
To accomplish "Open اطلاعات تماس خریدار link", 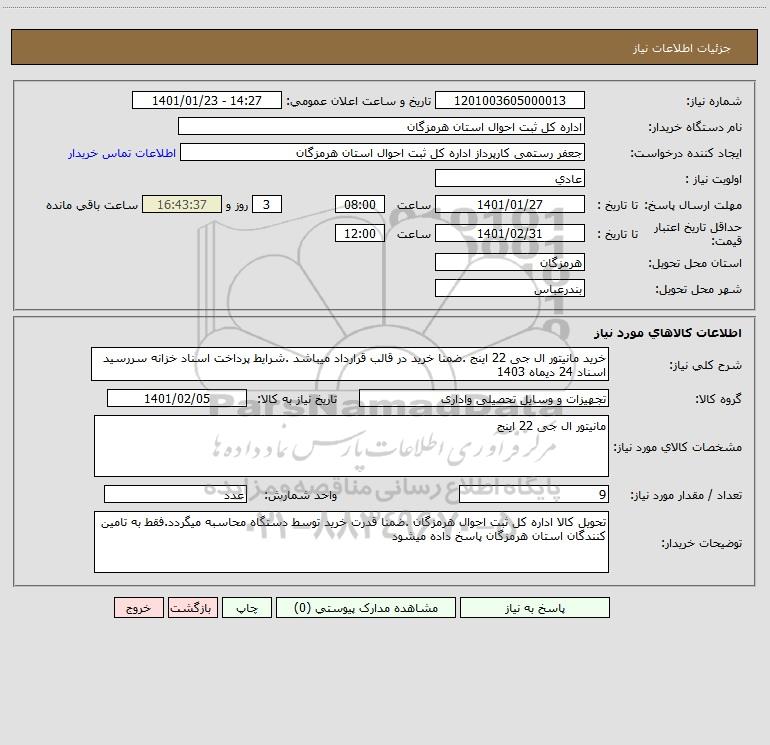I will 122,153.
